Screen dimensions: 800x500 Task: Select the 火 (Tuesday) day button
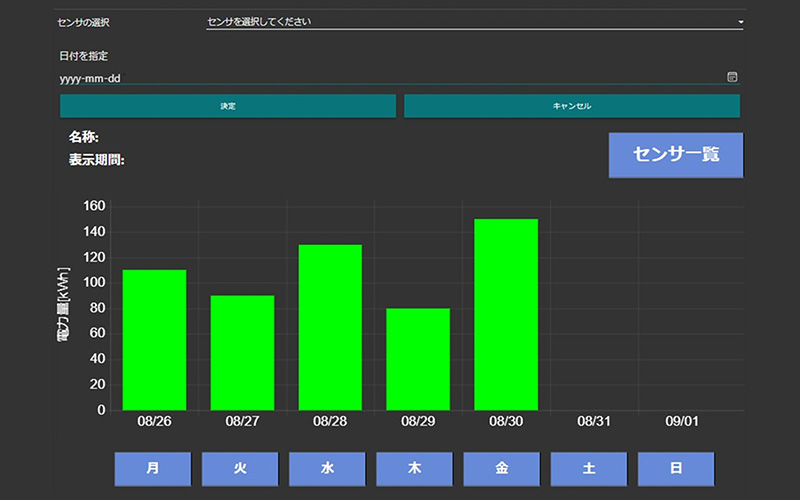[x=239, y=468]
